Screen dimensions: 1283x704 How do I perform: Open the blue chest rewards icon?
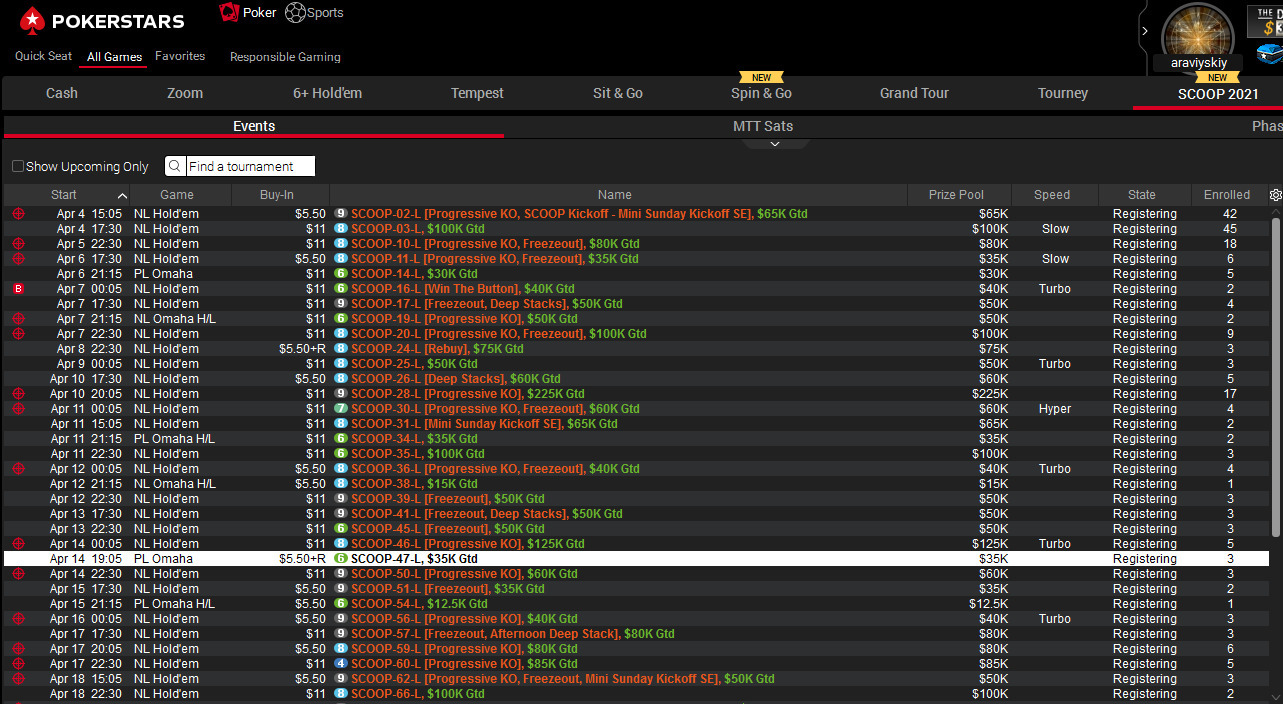click(1270, 53)
